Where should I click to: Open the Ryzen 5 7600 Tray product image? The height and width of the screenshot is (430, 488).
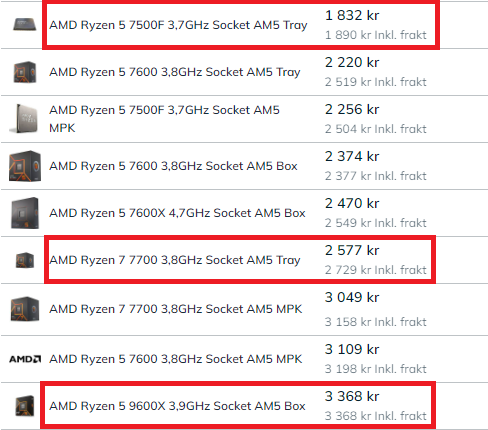coord(25,72)
